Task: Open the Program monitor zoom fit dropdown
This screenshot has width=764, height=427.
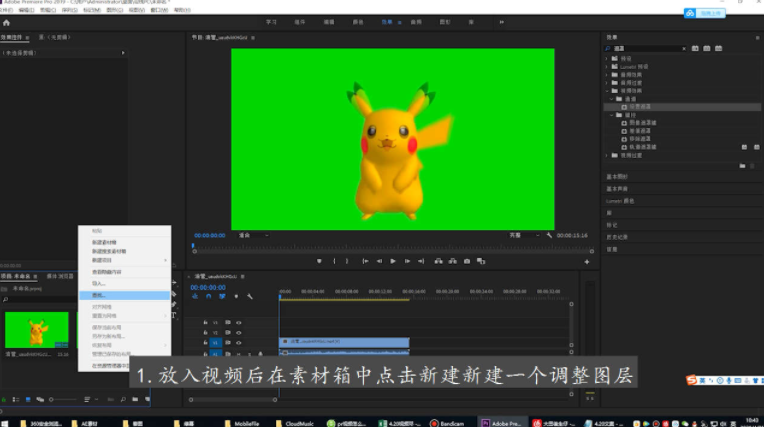Action: pos(253,235)
